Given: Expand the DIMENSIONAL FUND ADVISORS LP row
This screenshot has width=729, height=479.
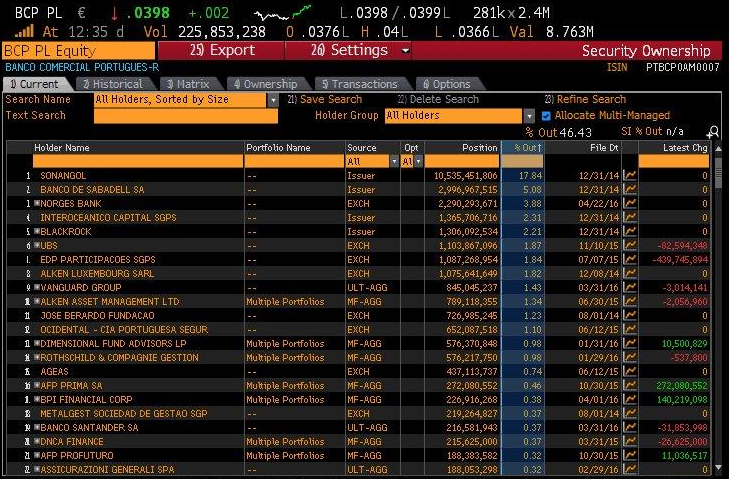Looking at the screenshot, I should click(37, 343).
